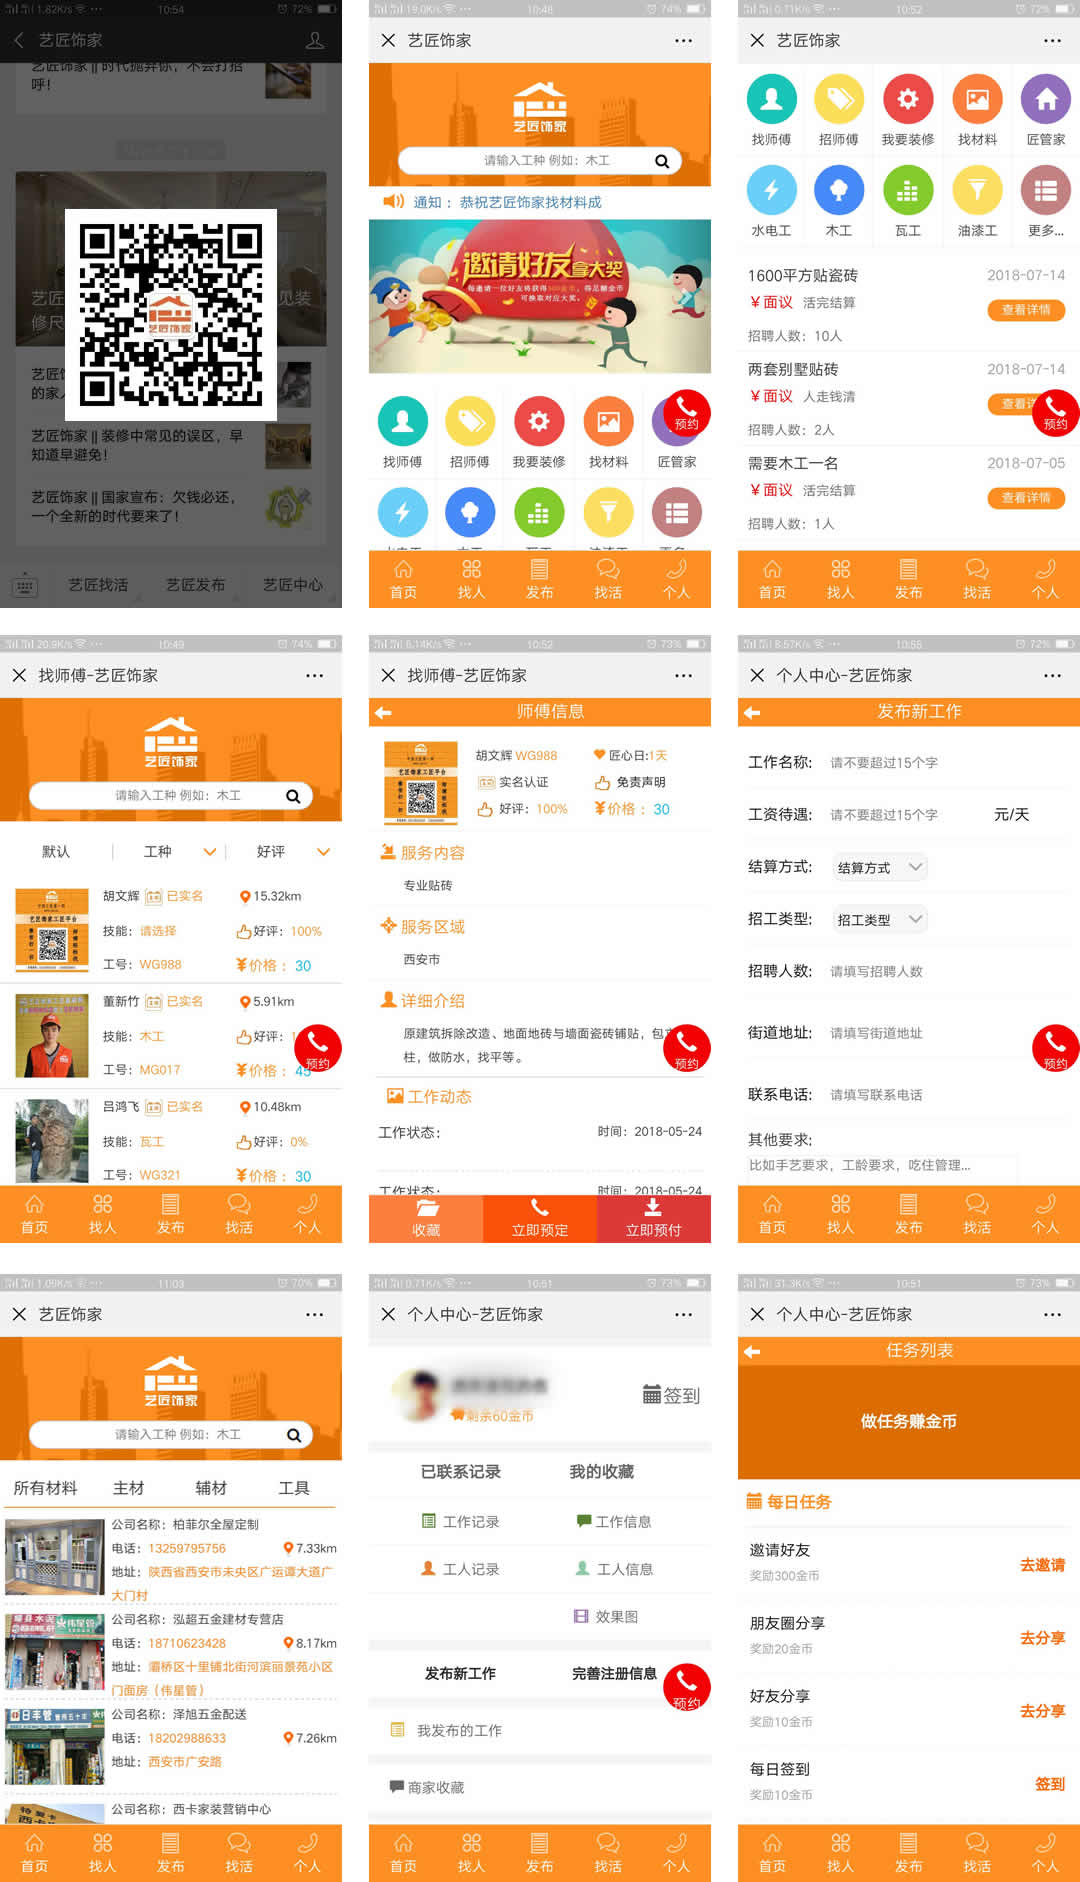The width and height of the screenshot is (1080, 1882).
Task: Tap the 立即预付 download icon
Action: 653,1209
